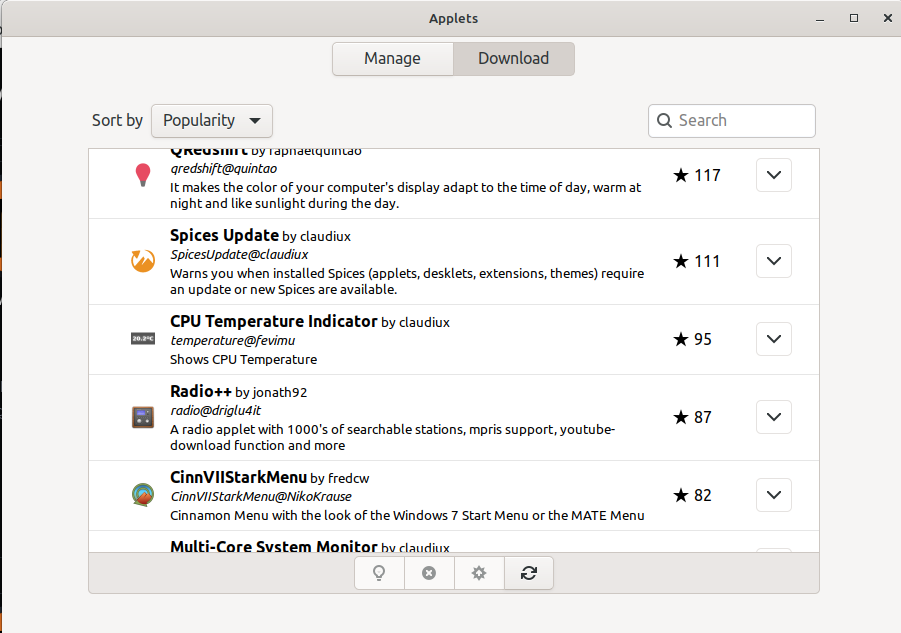Open the Radio++ chevron dropdown
Image resolution: width=901 pixels, height=633 pixels.
click(x=773, y=417)
